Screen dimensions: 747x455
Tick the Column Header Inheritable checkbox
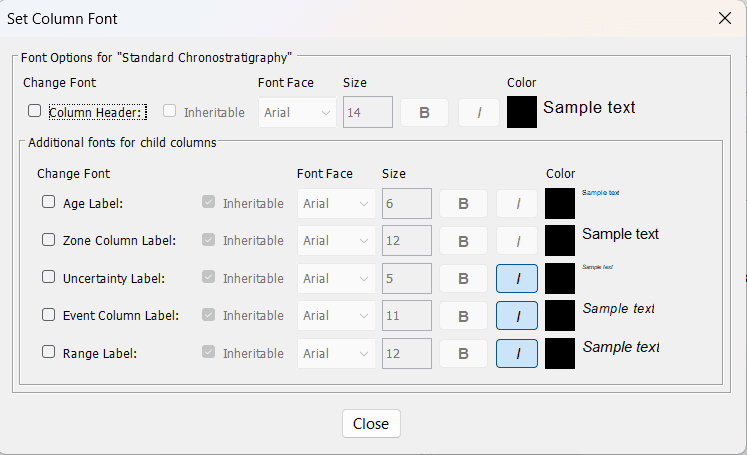pos(170,112)
